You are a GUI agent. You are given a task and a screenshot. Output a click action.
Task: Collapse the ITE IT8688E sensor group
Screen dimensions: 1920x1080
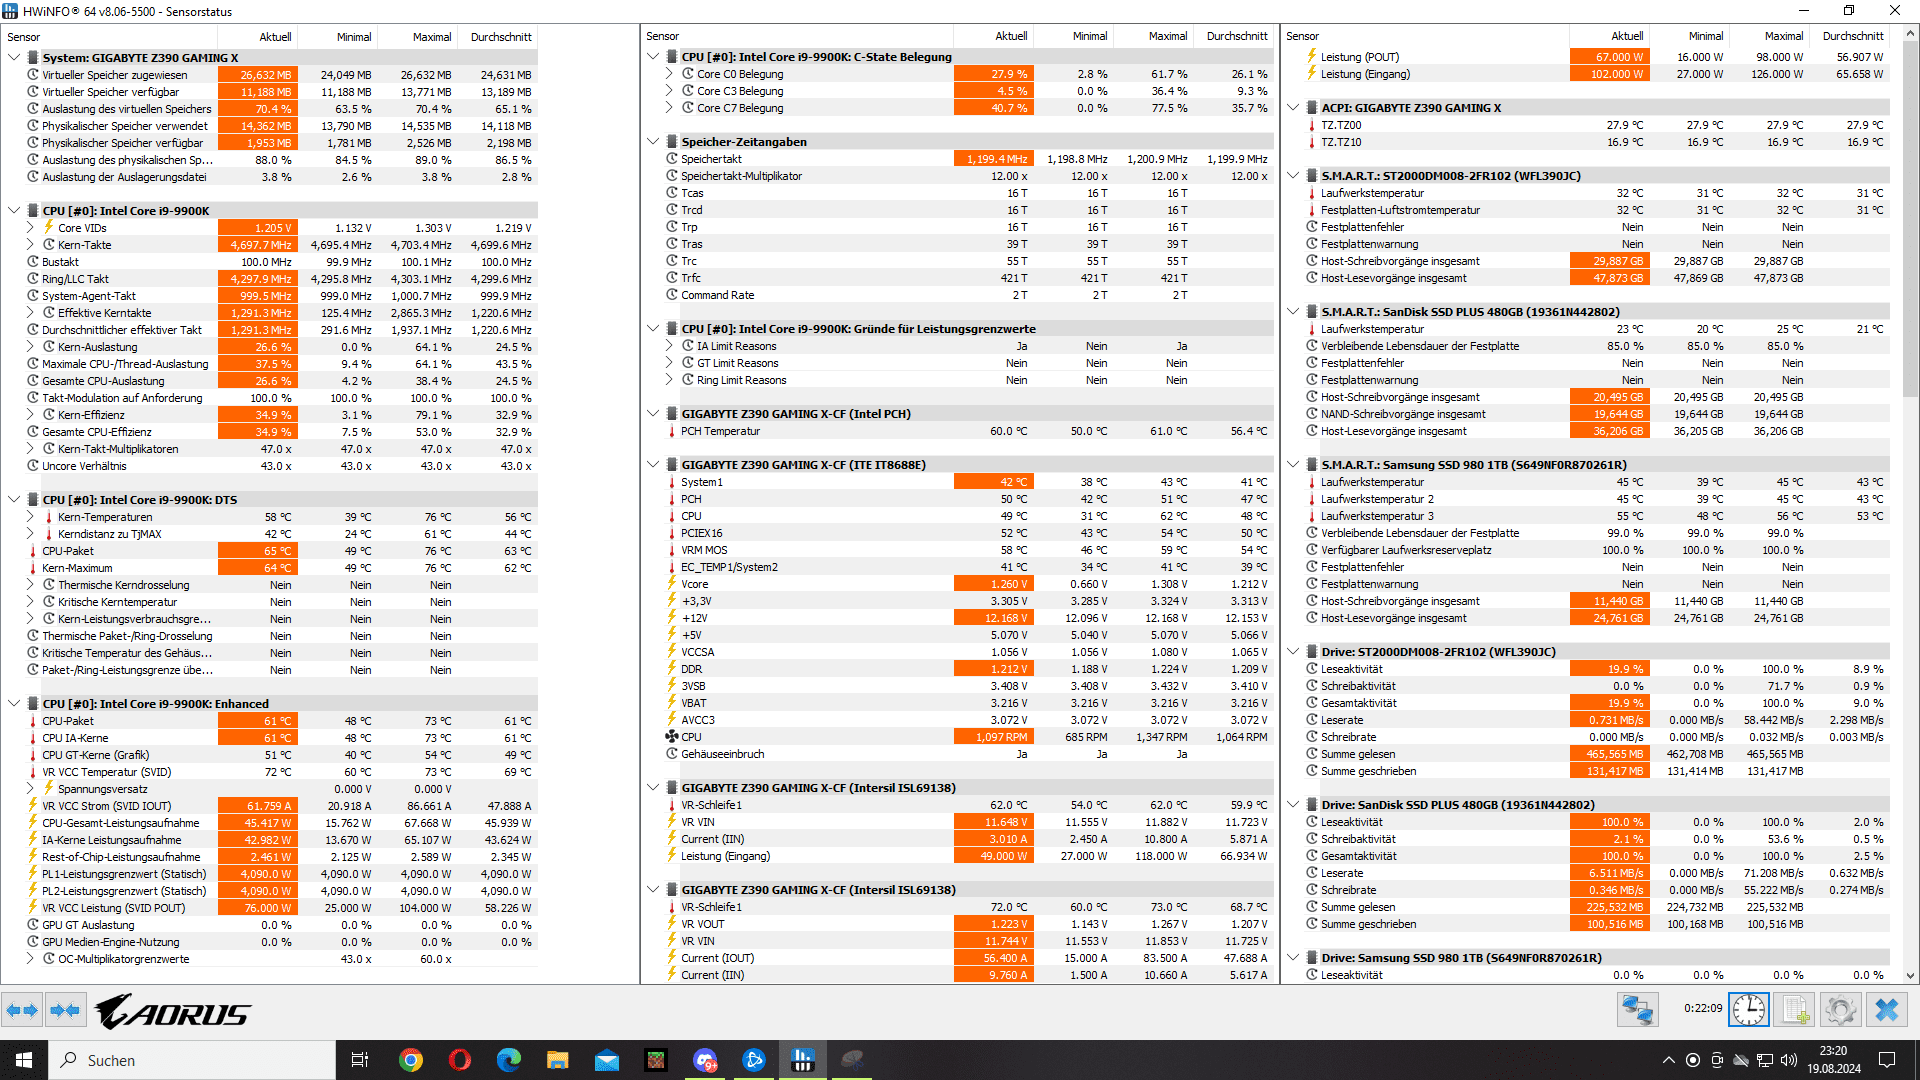pos(653,465)
